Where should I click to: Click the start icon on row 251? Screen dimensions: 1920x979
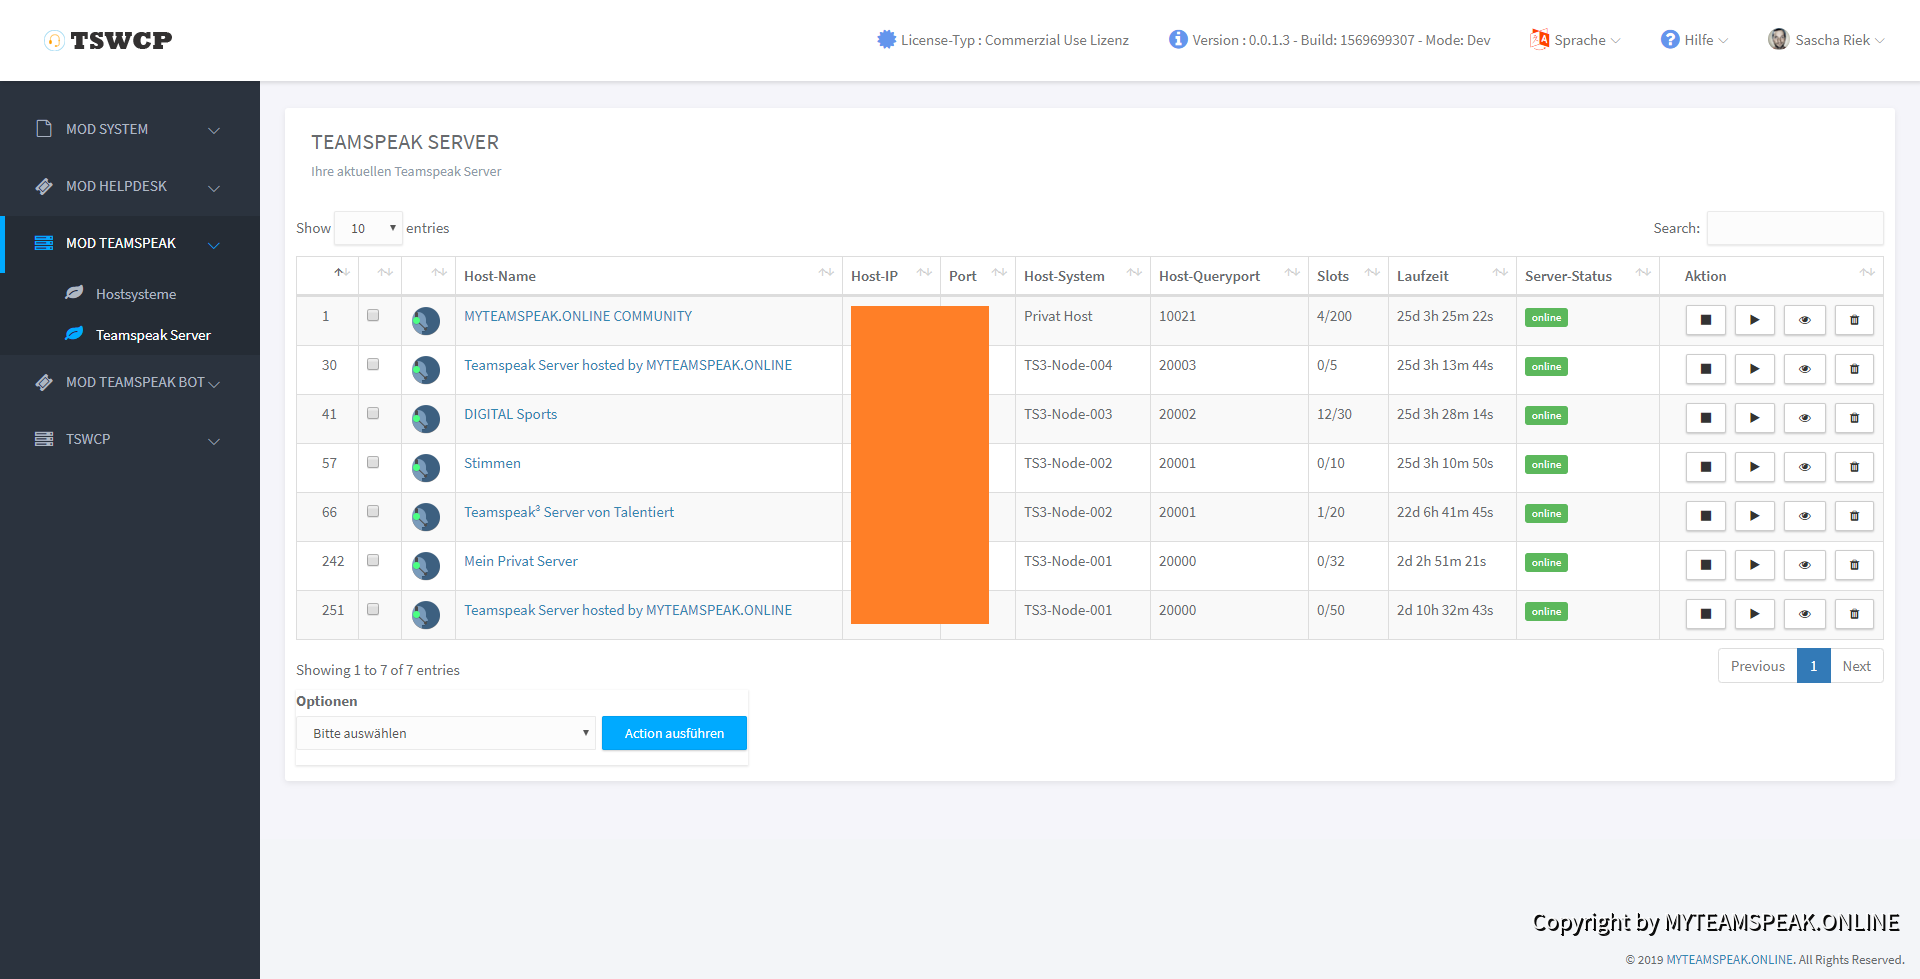click(x=1754, y=614)
